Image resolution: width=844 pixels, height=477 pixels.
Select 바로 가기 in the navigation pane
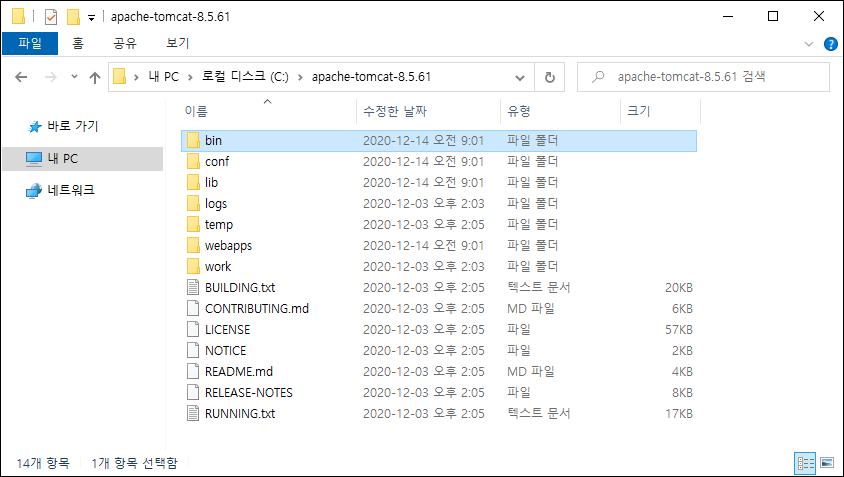point(73,126)
